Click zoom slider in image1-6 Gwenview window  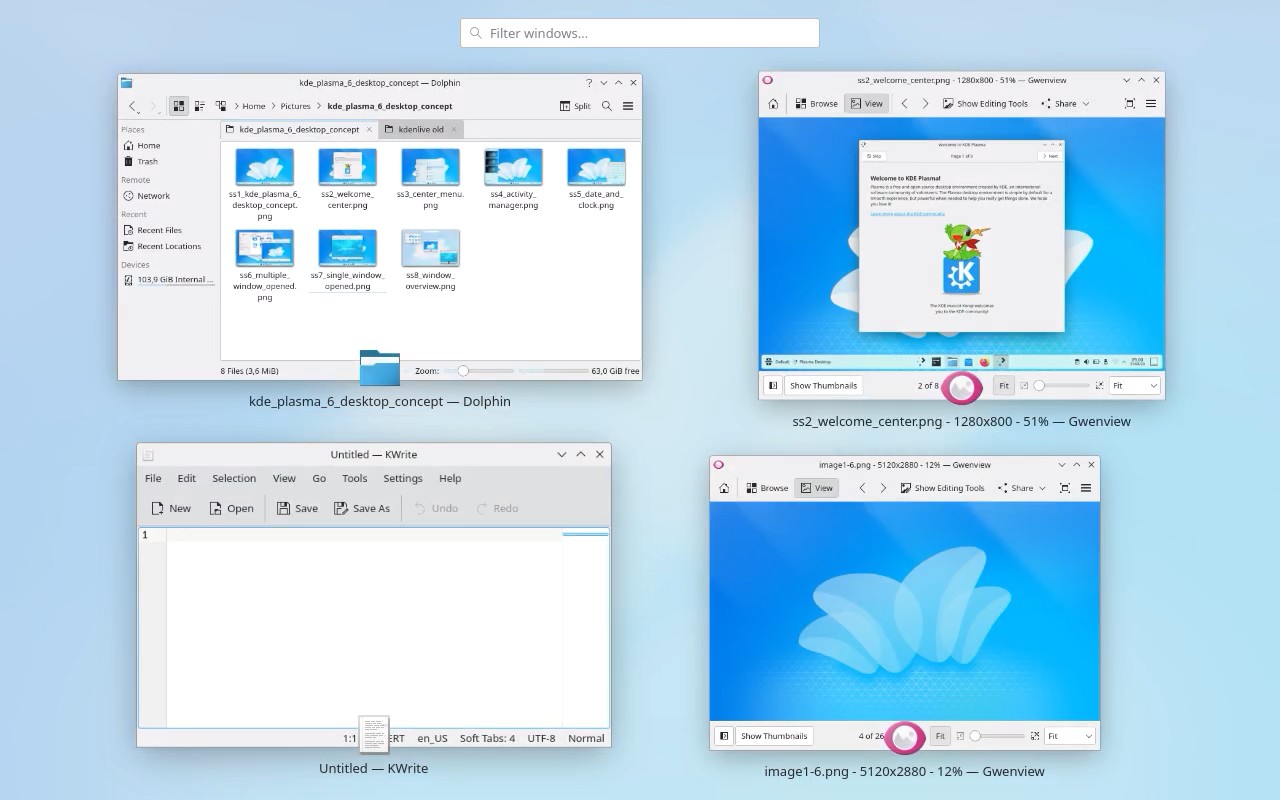click(997, 736)
